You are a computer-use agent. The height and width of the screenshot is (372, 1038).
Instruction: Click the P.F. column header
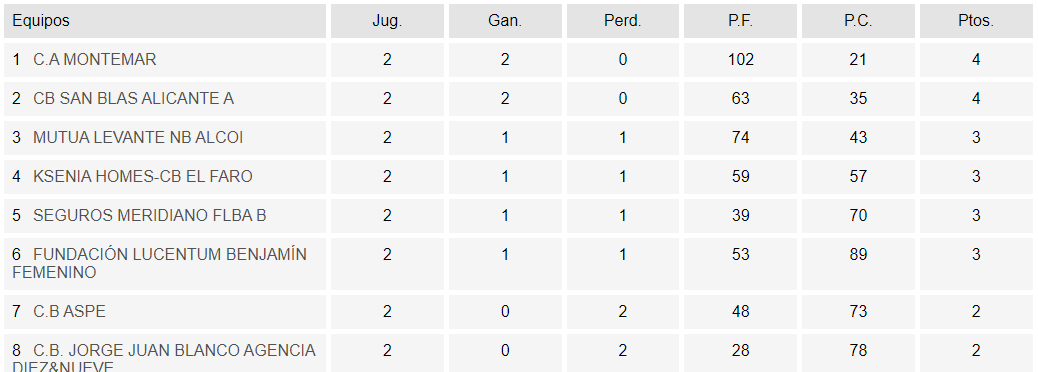(740, 21)
